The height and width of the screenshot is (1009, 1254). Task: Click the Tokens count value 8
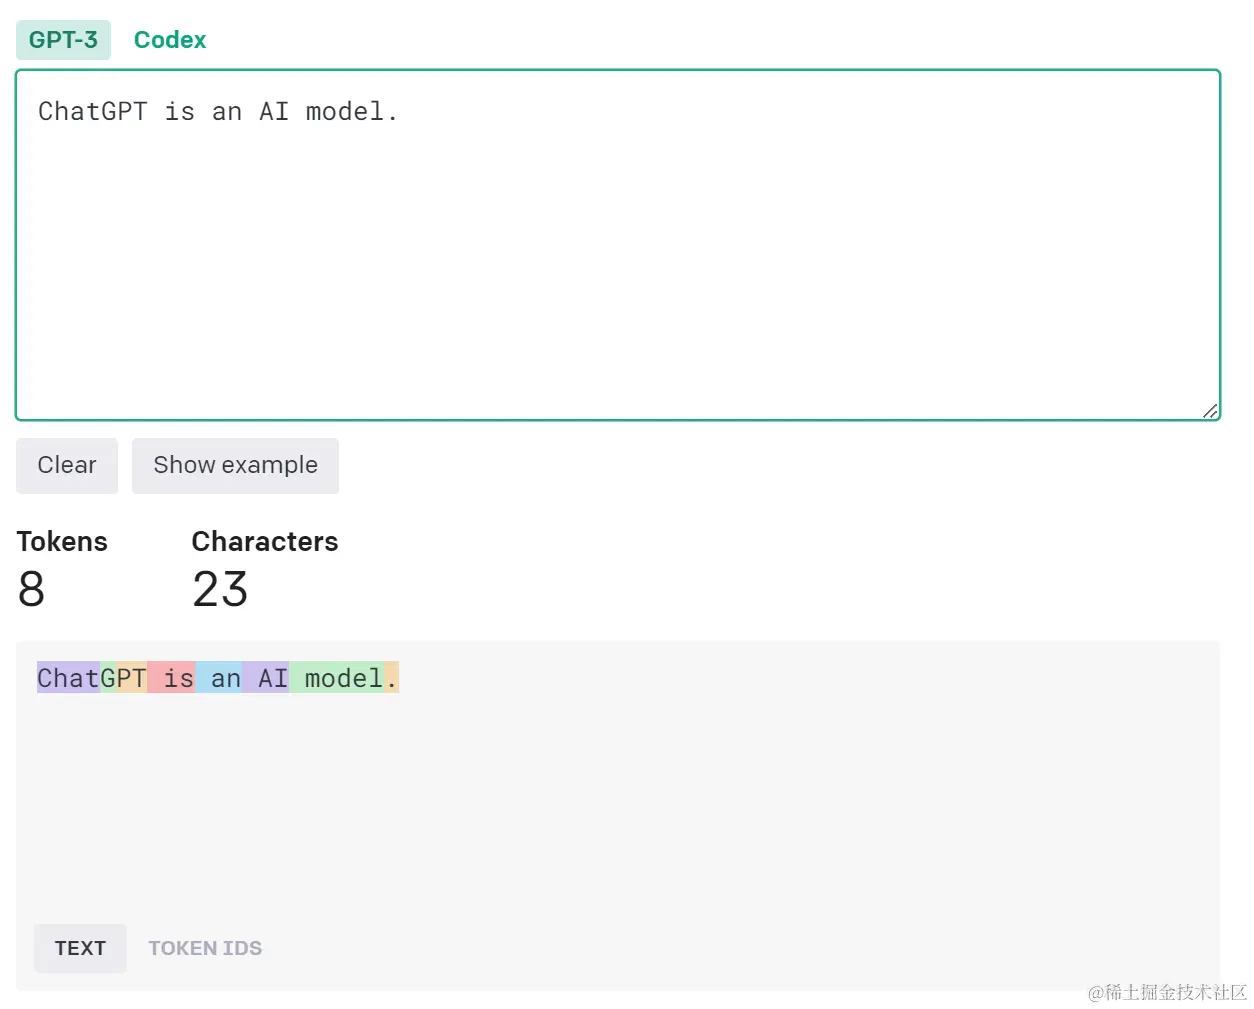point(31,589)
